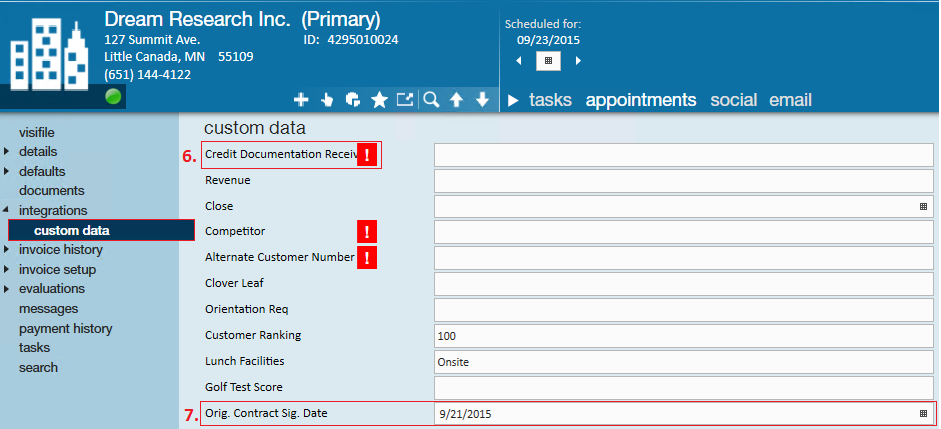This screenshot has height=429, width=941.
Task: Click the Close date input field
Action: (x=684, y=206)
